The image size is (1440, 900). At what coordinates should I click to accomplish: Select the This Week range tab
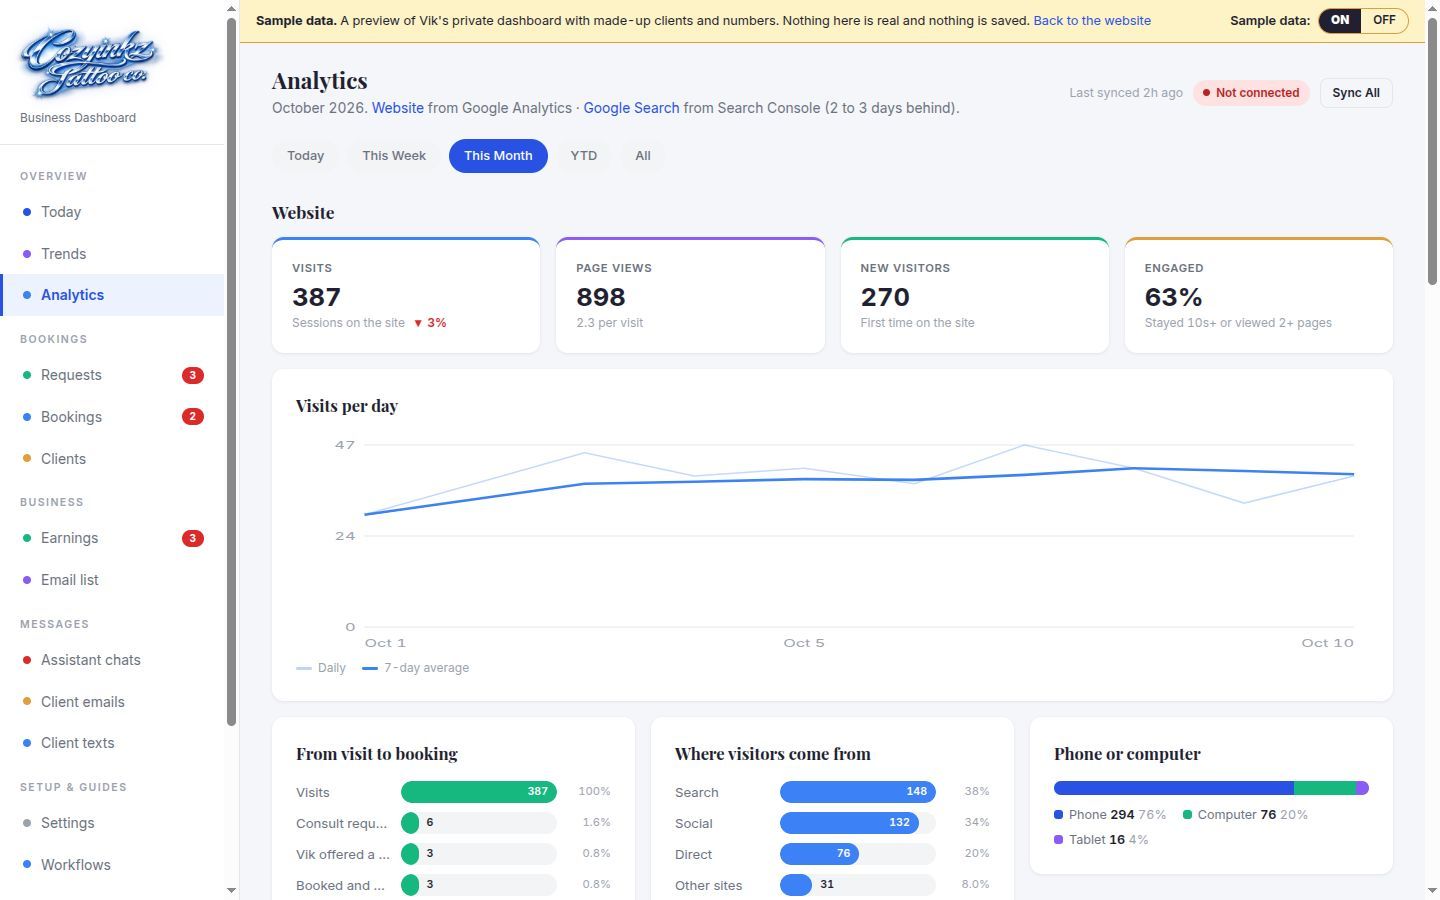tap(394, 156)
